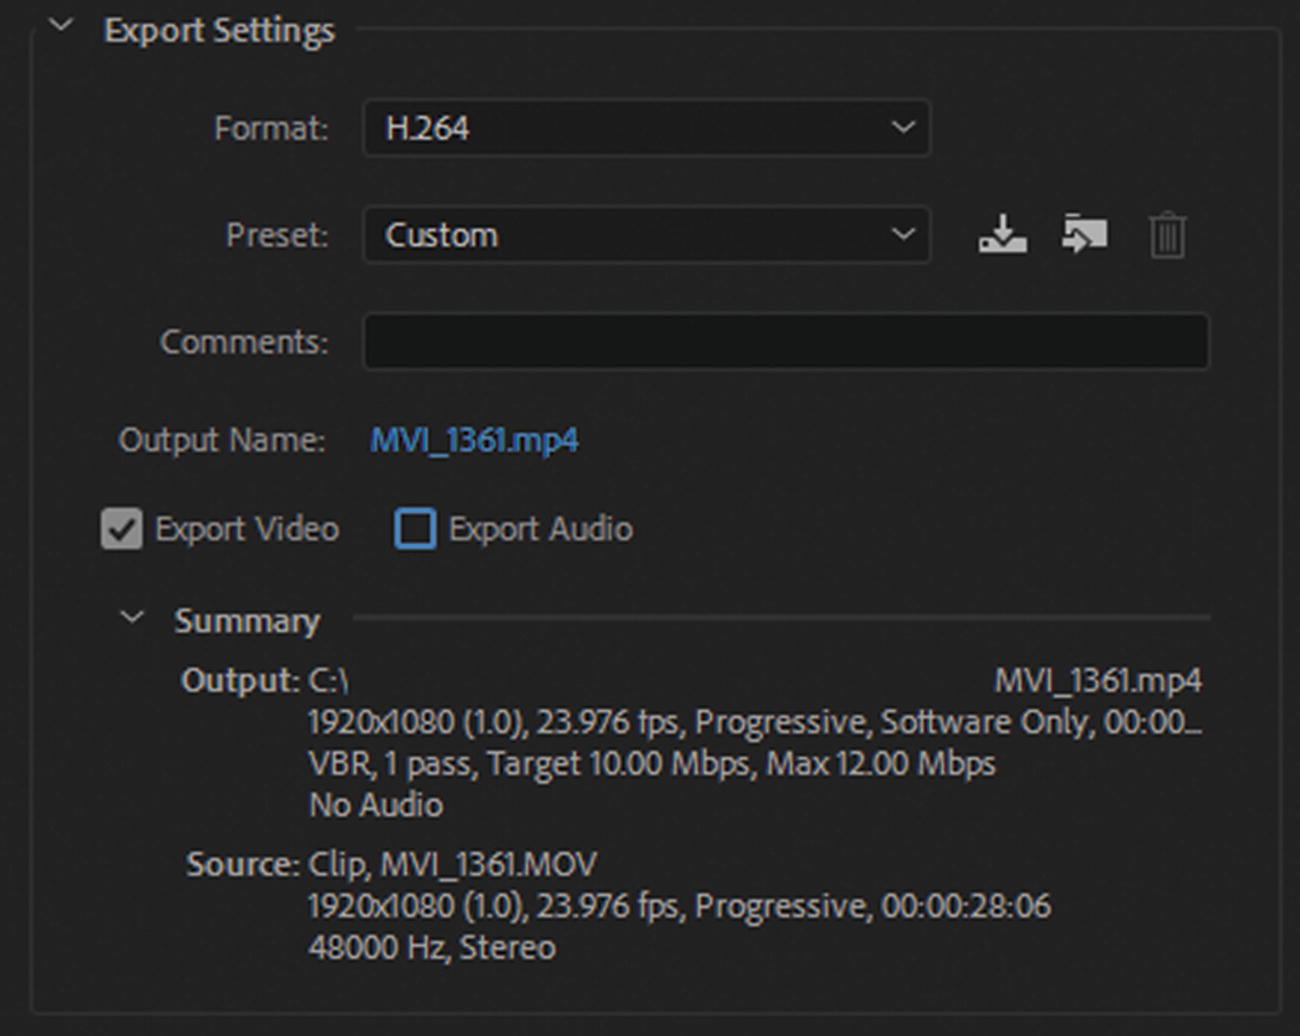Click the No Audio summary line
The image size is (1300, 1036).
coord(375,805)
